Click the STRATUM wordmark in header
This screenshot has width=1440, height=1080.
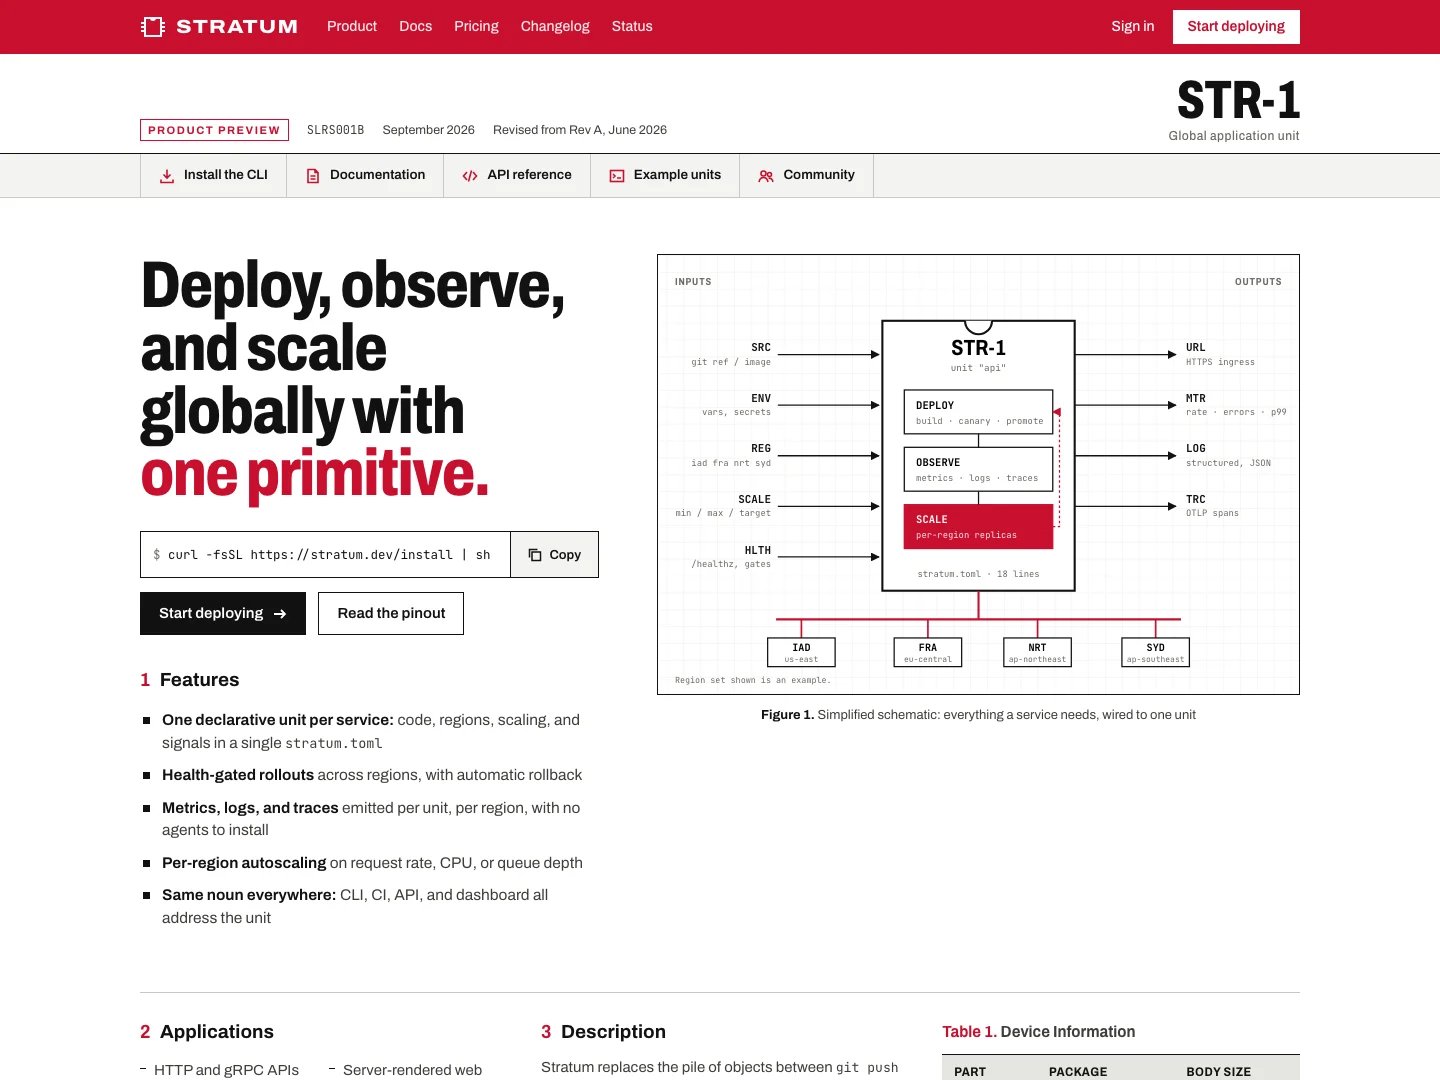click(x=237, y=27)
